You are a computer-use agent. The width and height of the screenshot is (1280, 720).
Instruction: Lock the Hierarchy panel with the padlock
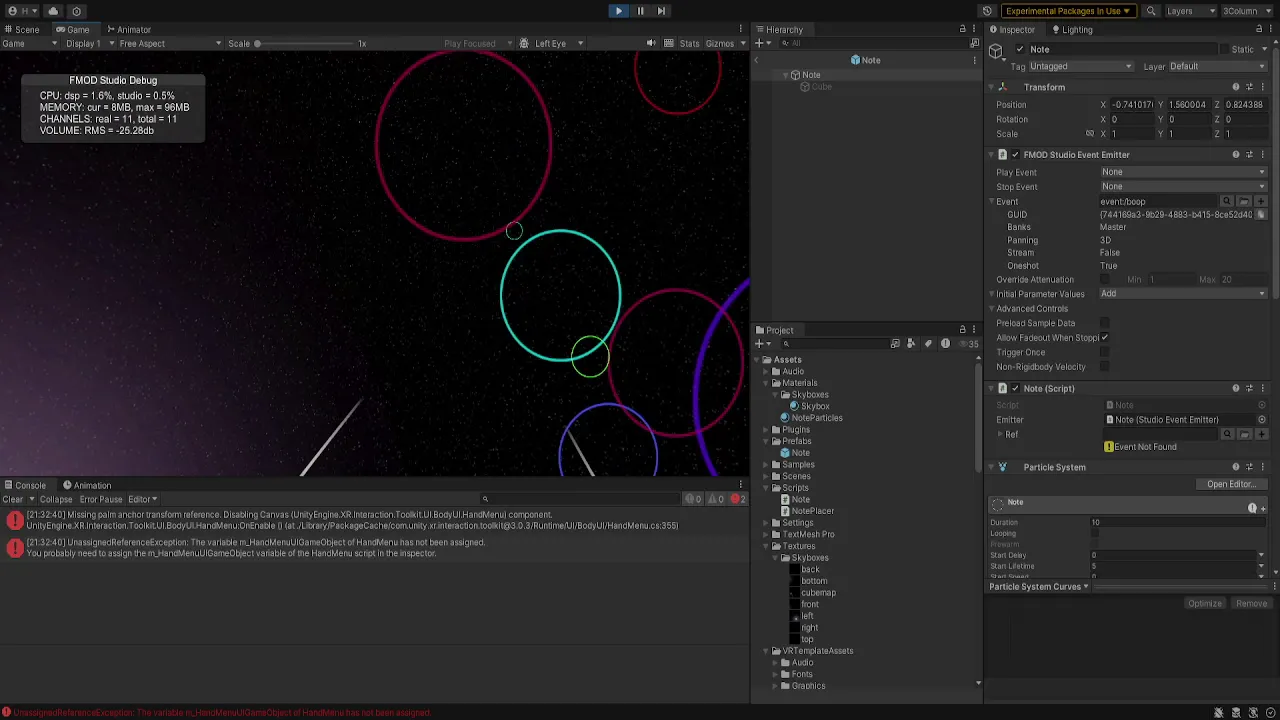pyautogui.click(x=962, y=29)
